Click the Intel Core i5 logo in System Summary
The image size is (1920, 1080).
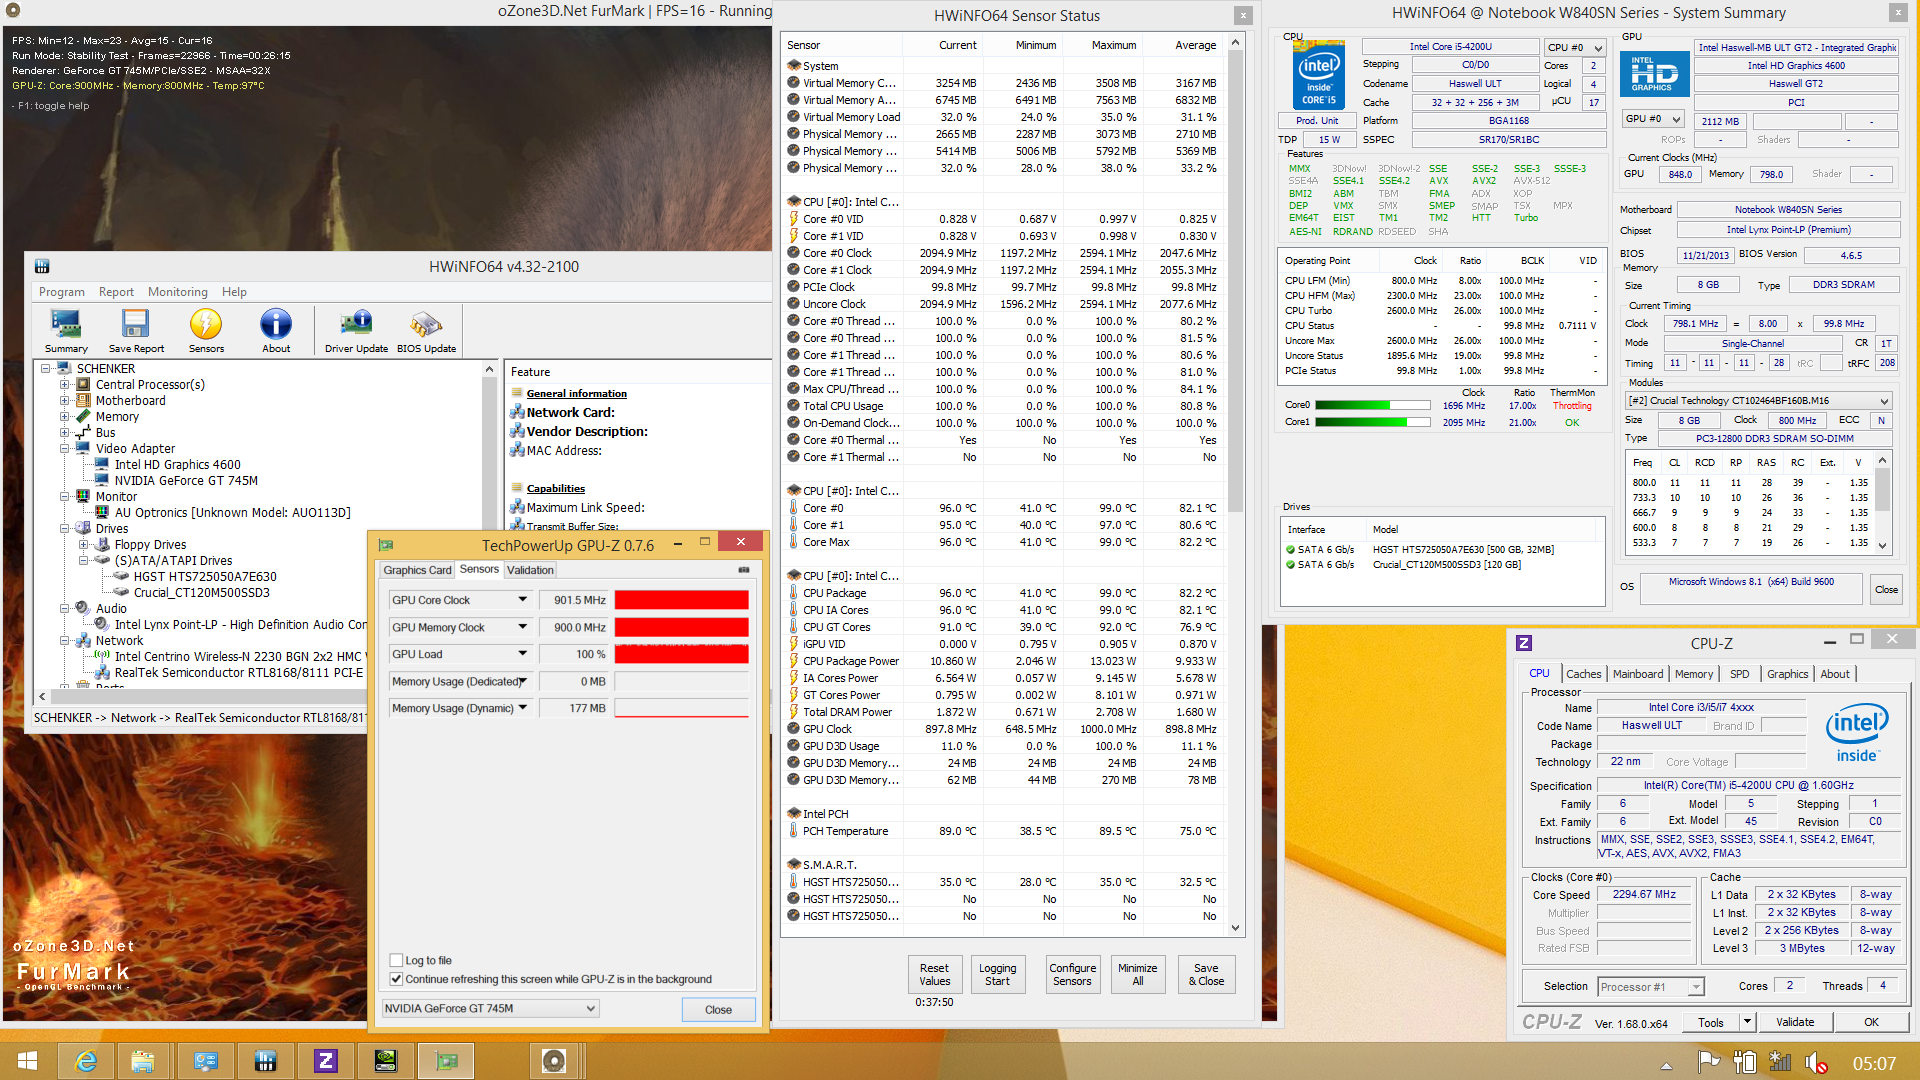click(1318, 76)
